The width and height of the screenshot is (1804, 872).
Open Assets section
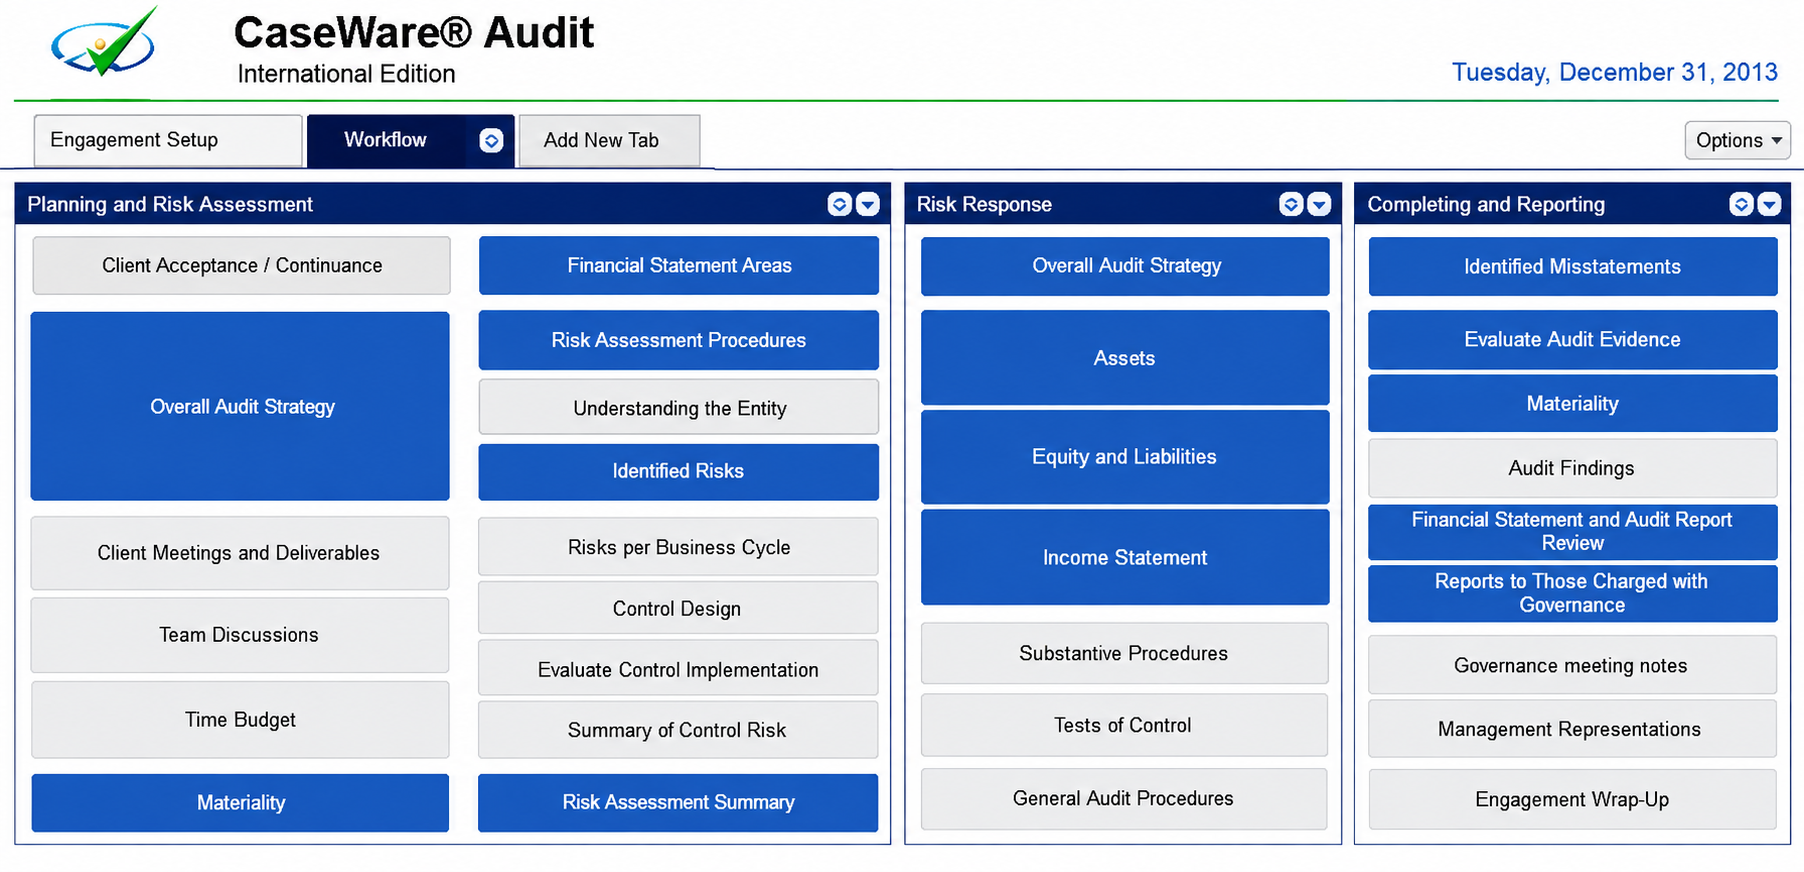1125,357
